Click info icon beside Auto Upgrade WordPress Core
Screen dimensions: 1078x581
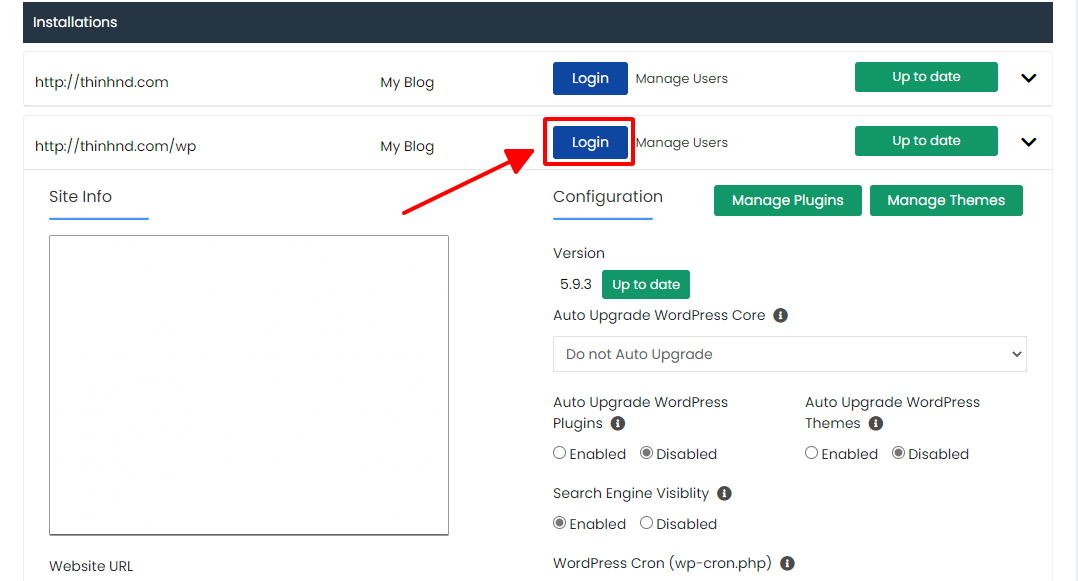coord(780,316)
